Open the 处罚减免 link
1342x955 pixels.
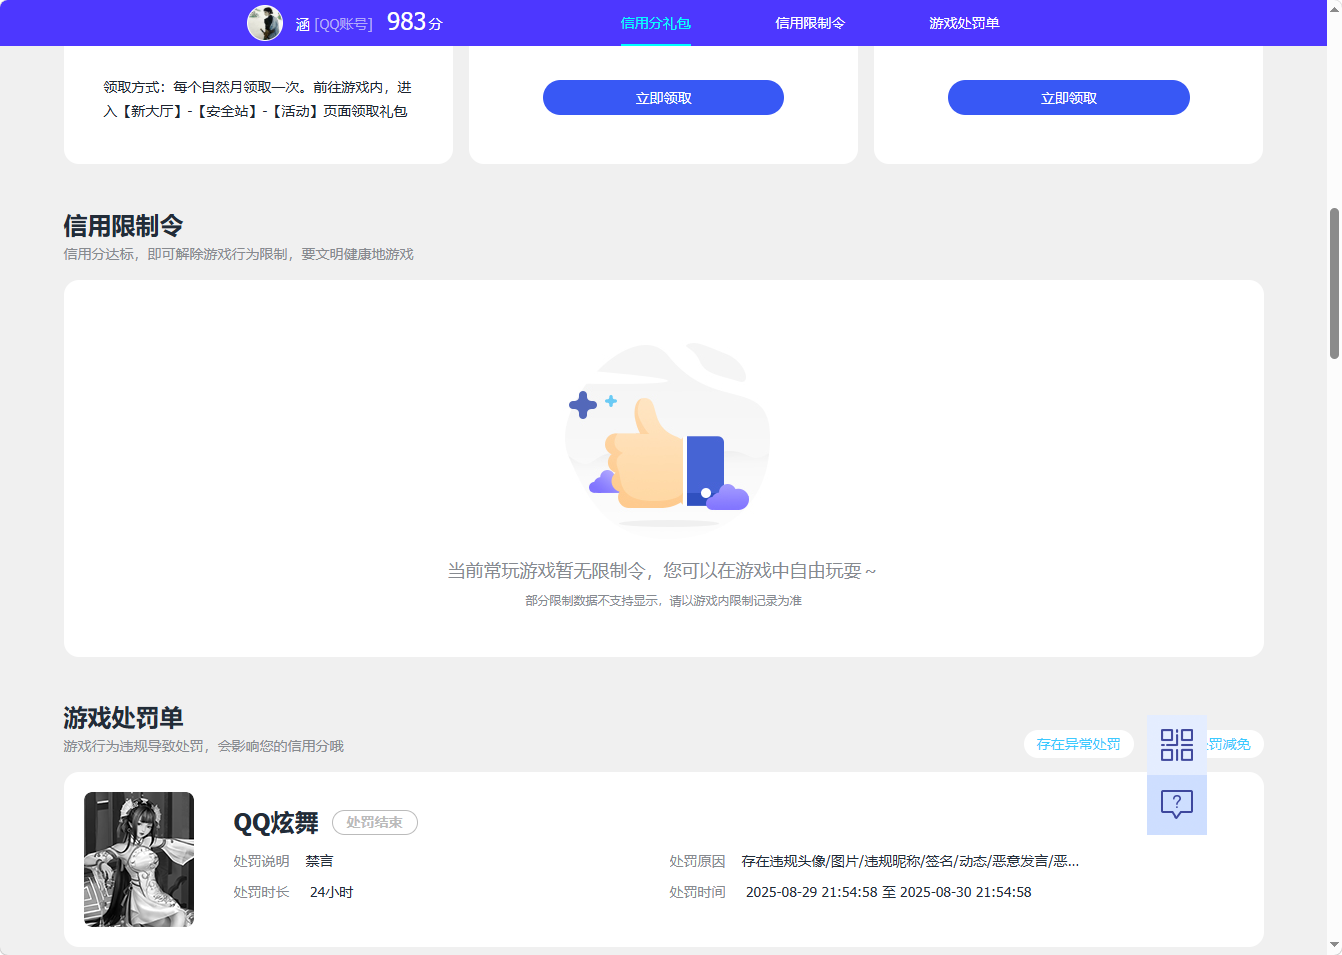click(x=1230, y=744)
